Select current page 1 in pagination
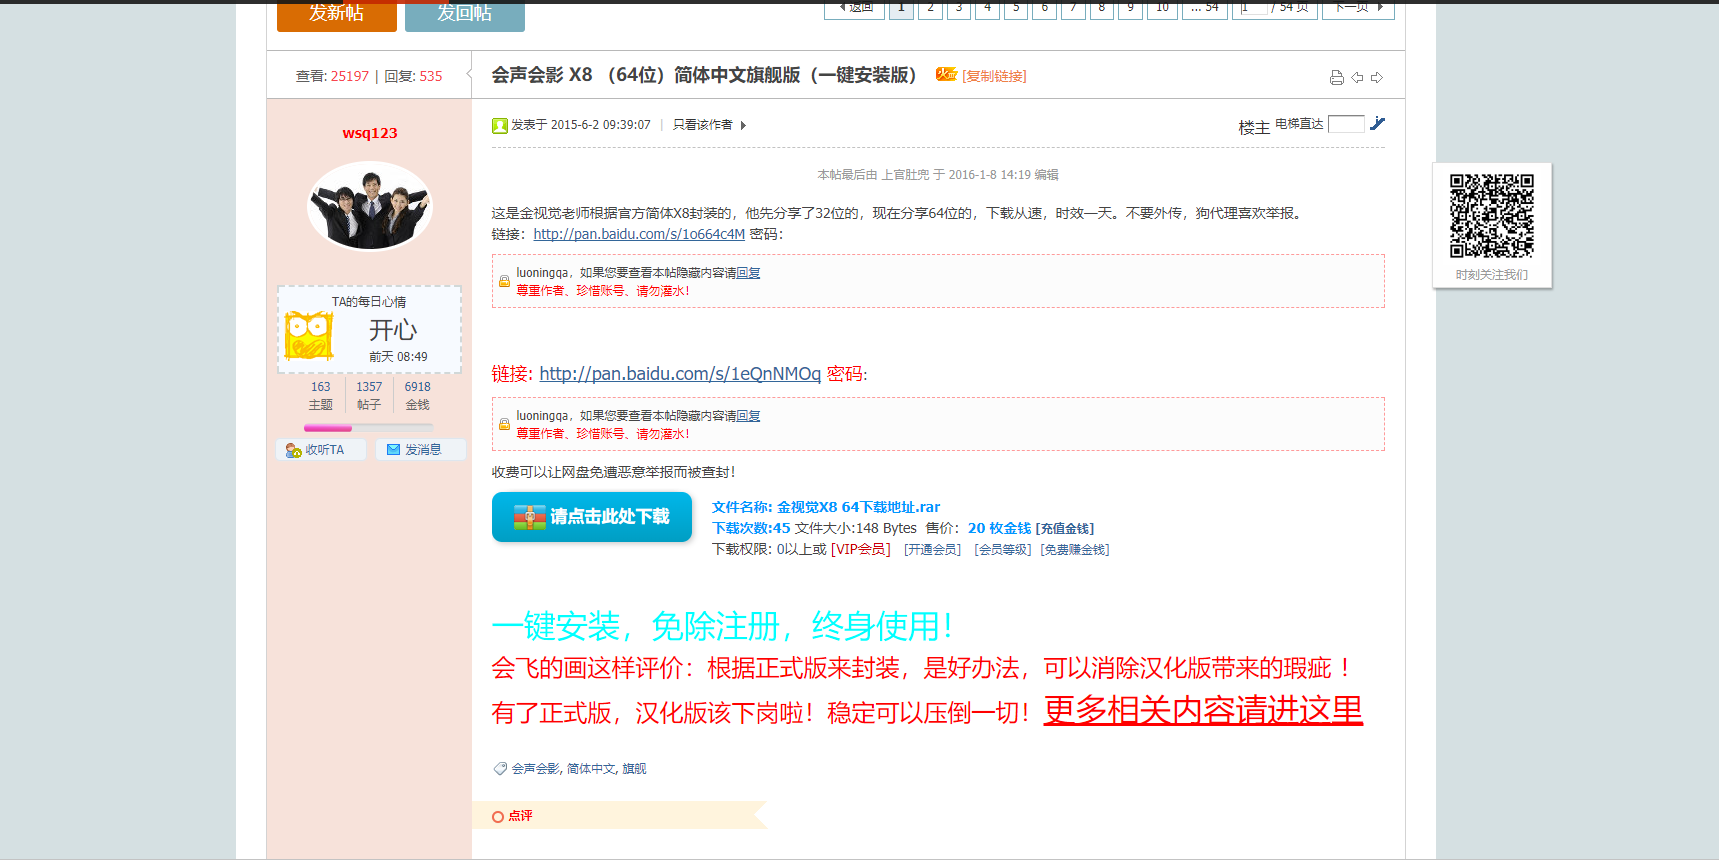This screenshot has width=1719, height=863. [902, 8]
